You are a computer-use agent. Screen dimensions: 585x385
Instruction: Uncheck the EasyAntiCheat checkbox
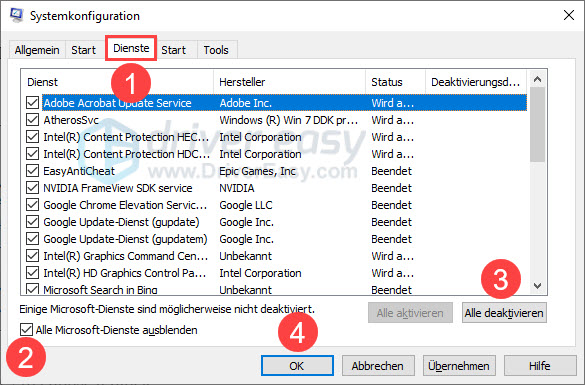coord(32,171)
